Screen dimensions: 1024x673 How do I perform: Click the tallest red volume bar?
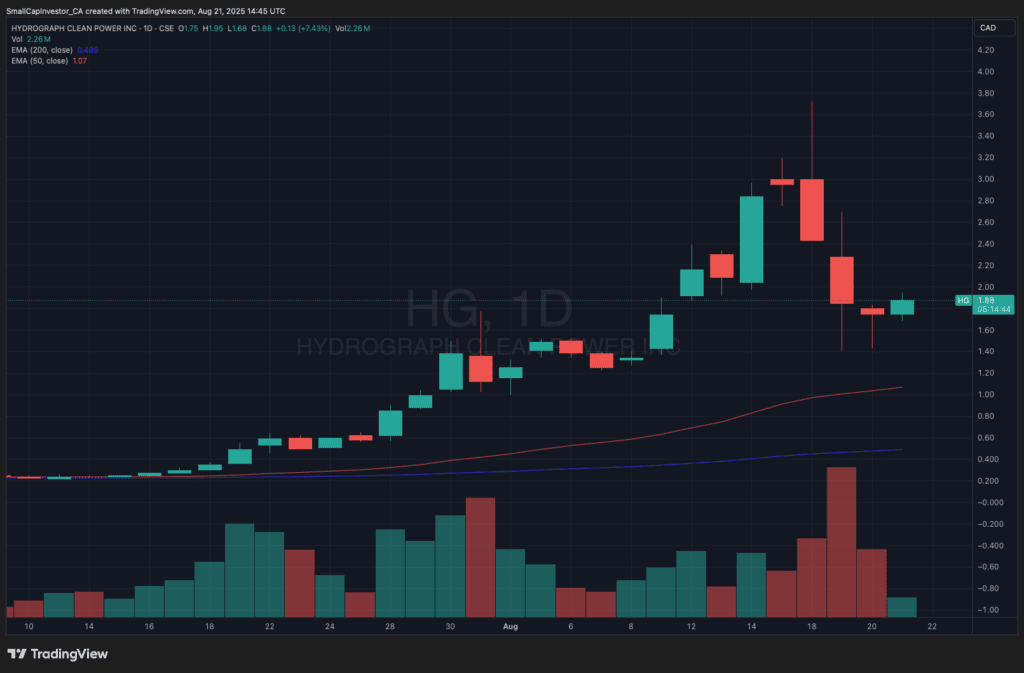tap(841, 542)
